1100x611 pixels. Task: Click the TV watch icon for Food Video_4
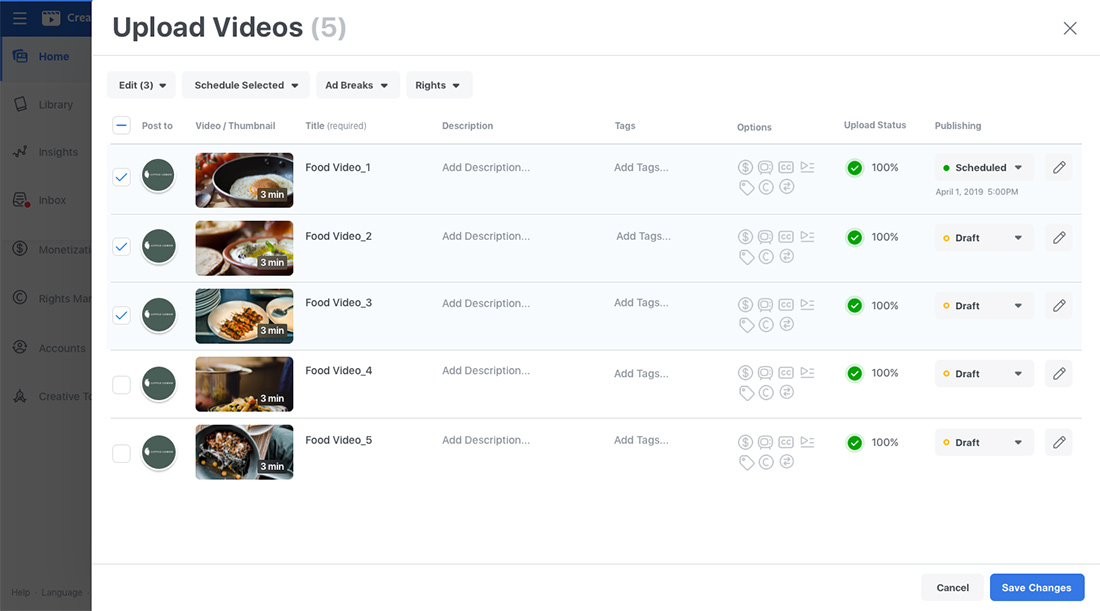[766, 373]
